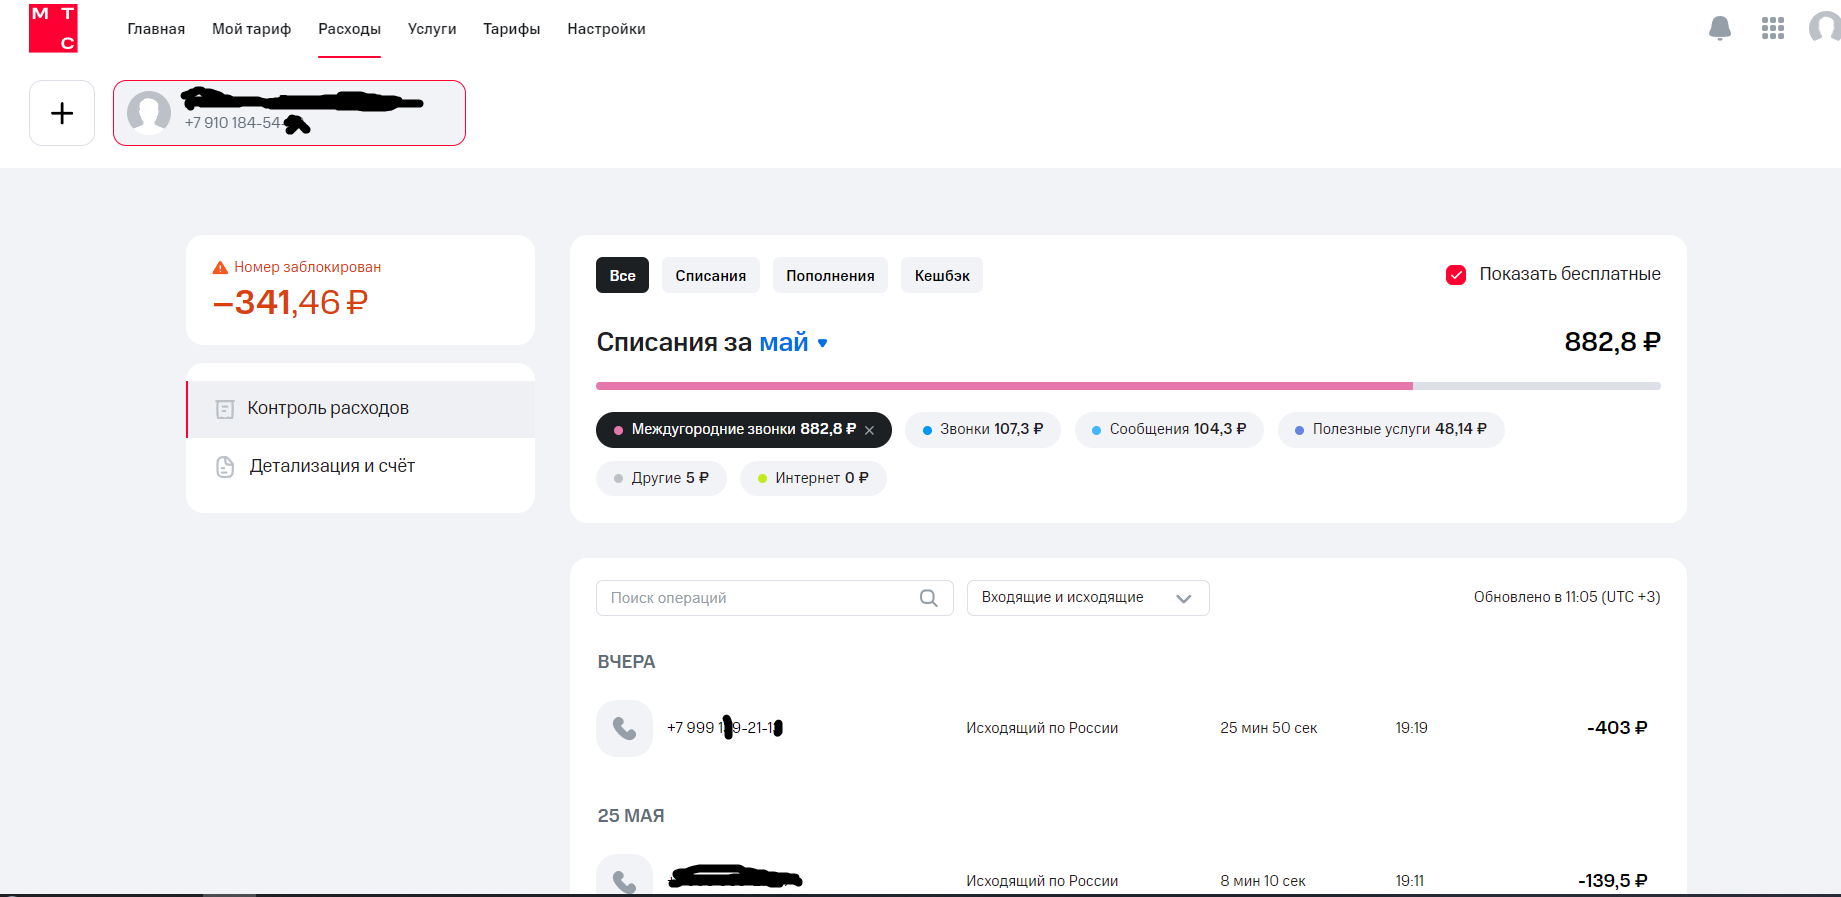Click the +7 999 call number

point(724,728)
